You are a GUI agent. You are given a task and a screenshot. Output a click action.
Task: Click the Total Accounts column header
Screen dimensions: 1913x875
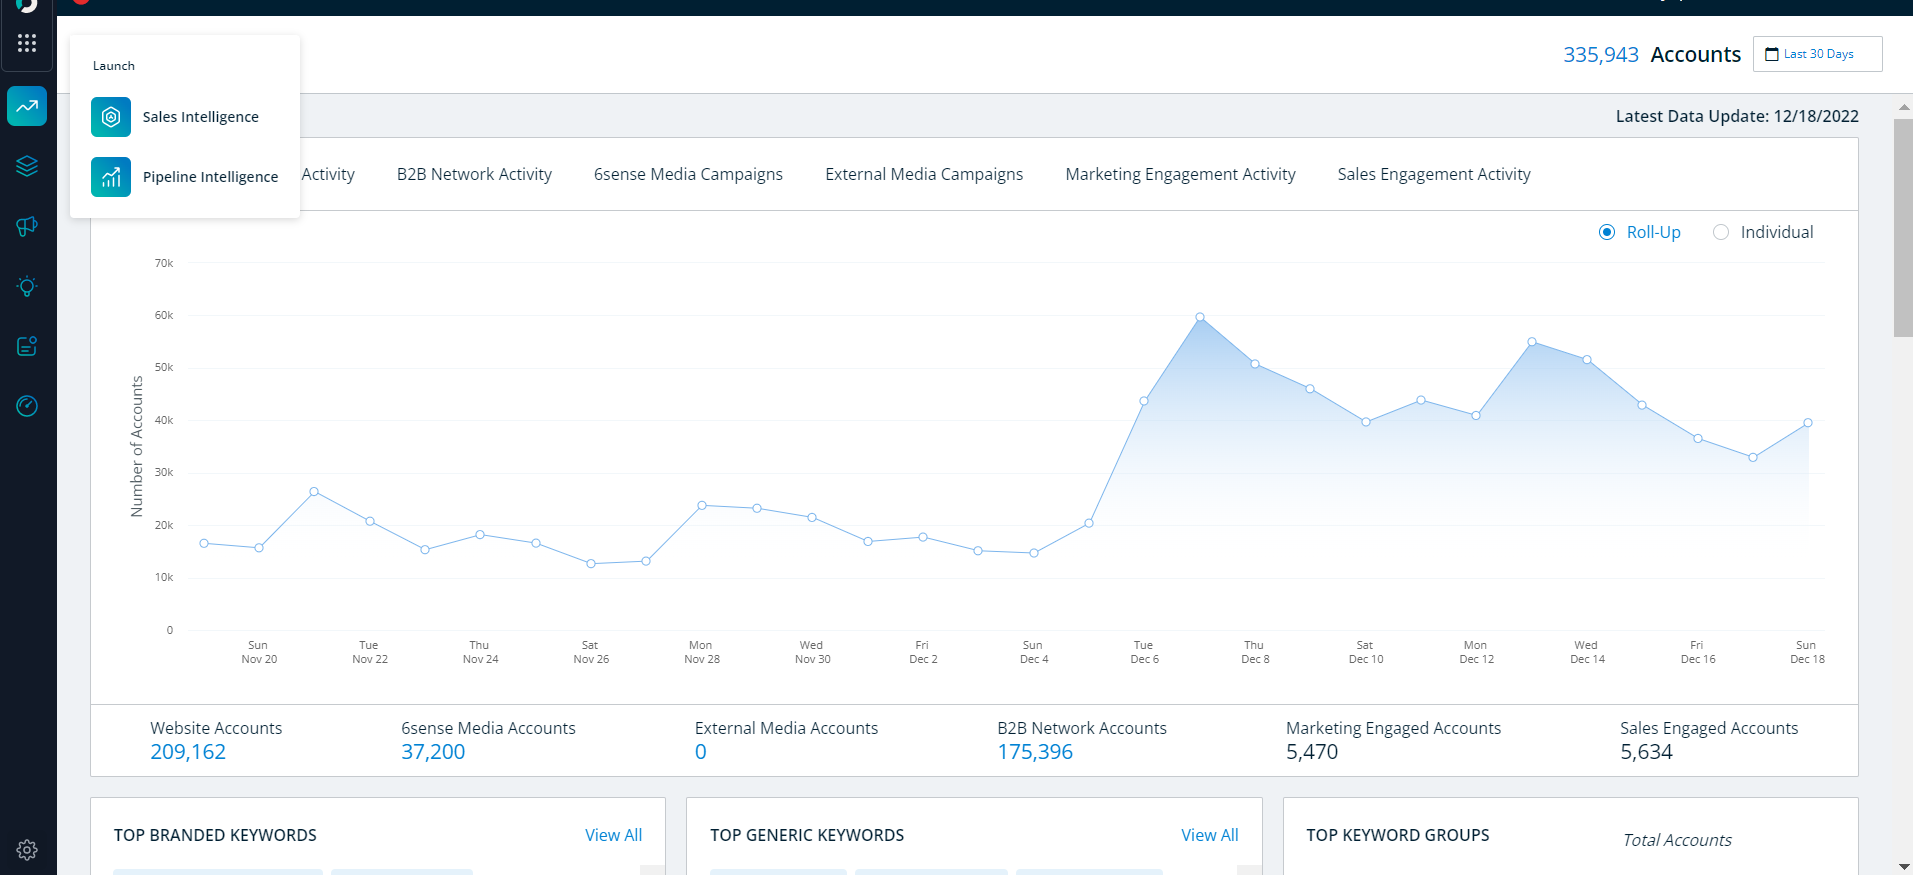point(1677,840)
